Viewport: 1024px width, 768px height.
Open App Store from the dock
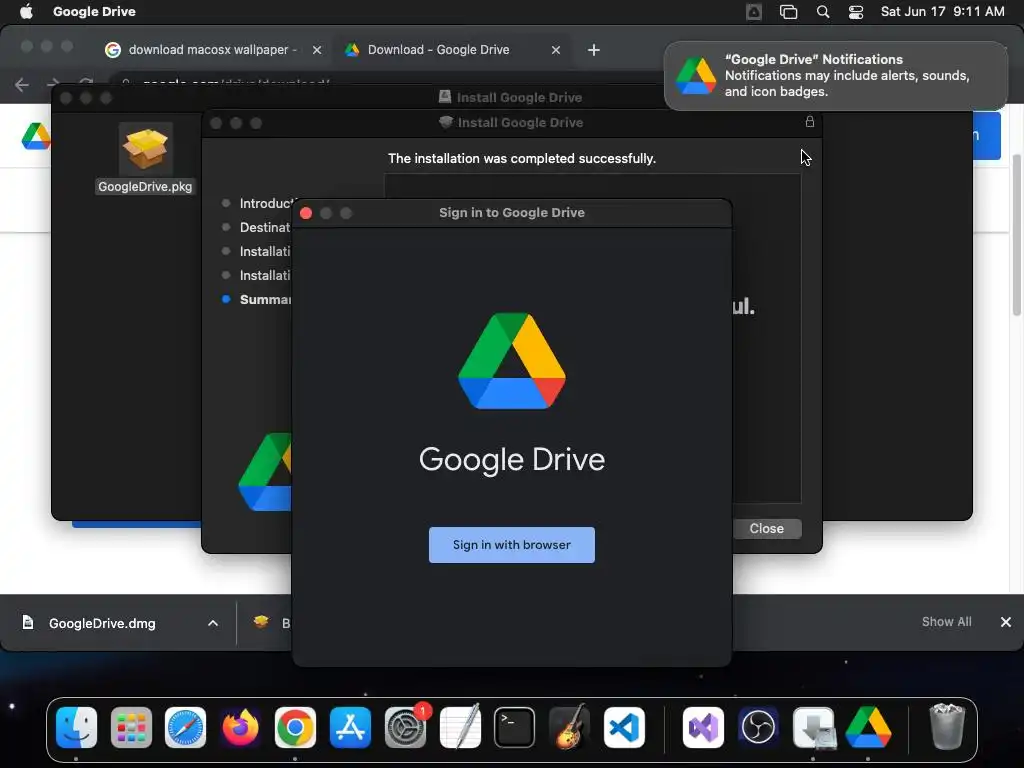click(350, 727)
